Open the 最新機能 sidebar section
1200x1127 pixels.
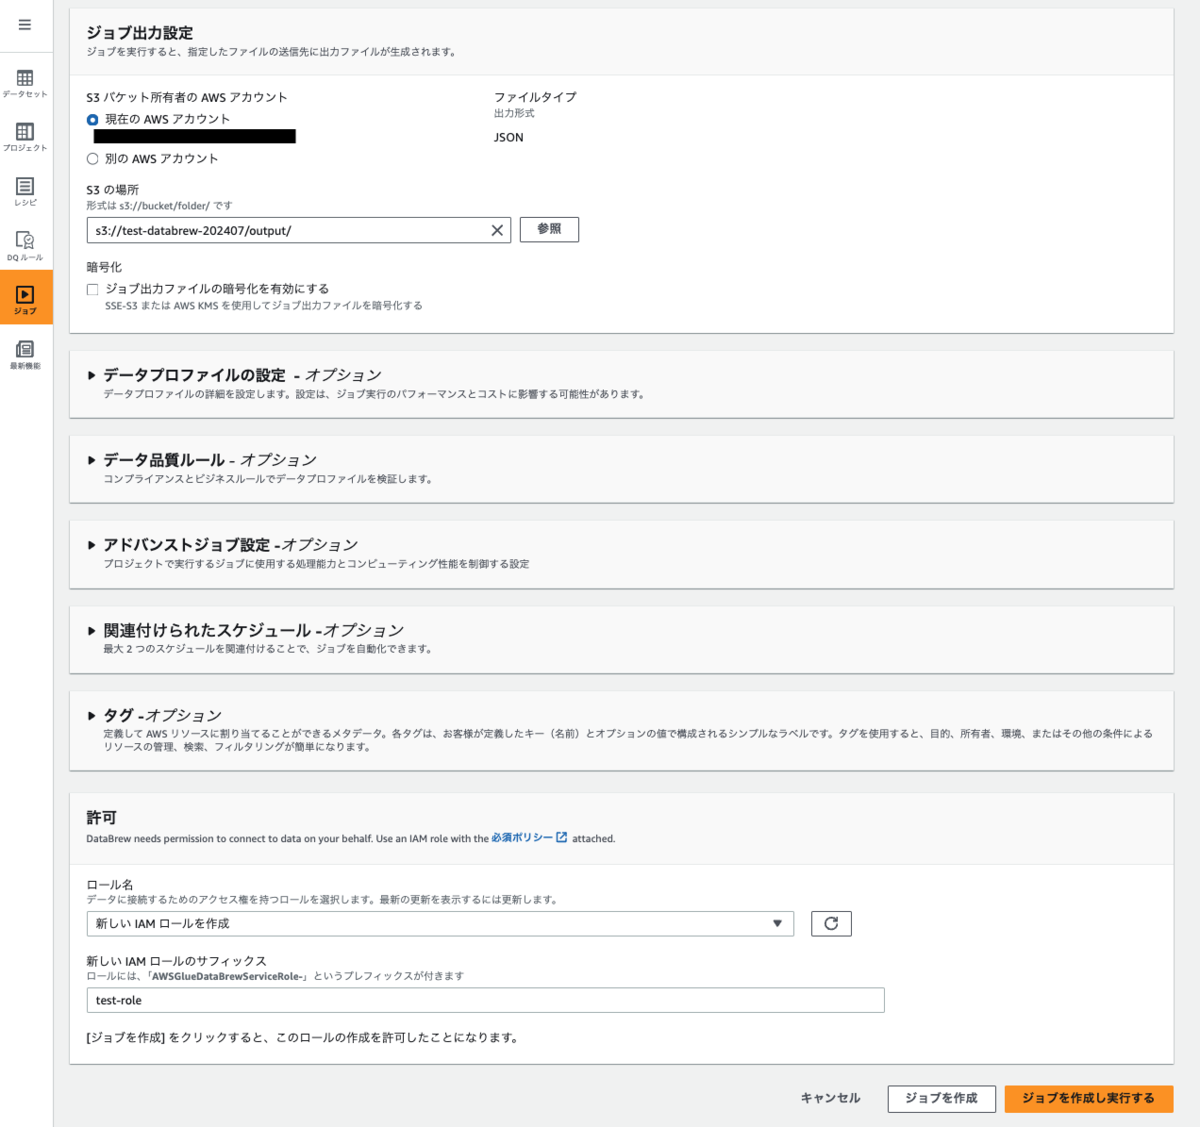(x=25, y=354)
